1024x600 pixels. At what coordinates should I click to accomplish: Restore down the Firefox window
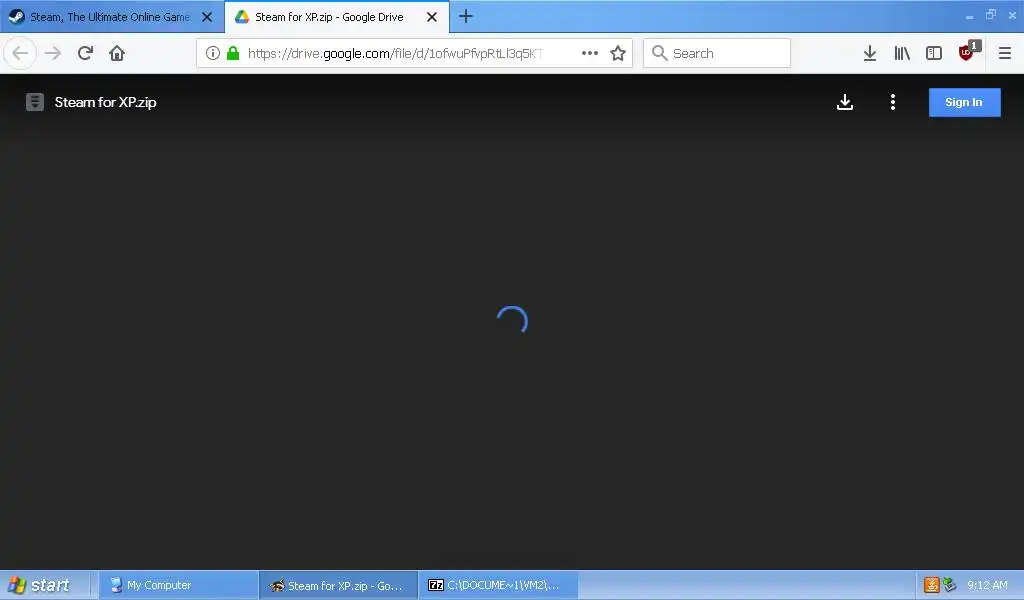(991, 14)
